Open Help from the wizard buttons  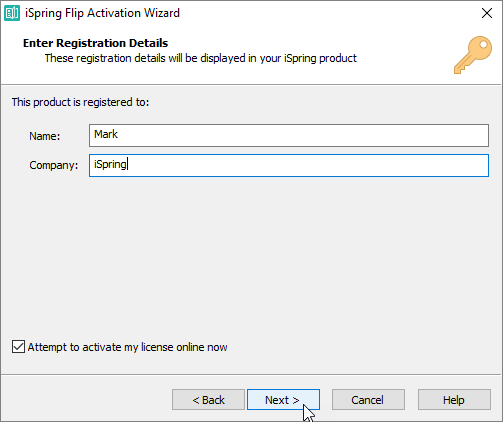[454, 399]
